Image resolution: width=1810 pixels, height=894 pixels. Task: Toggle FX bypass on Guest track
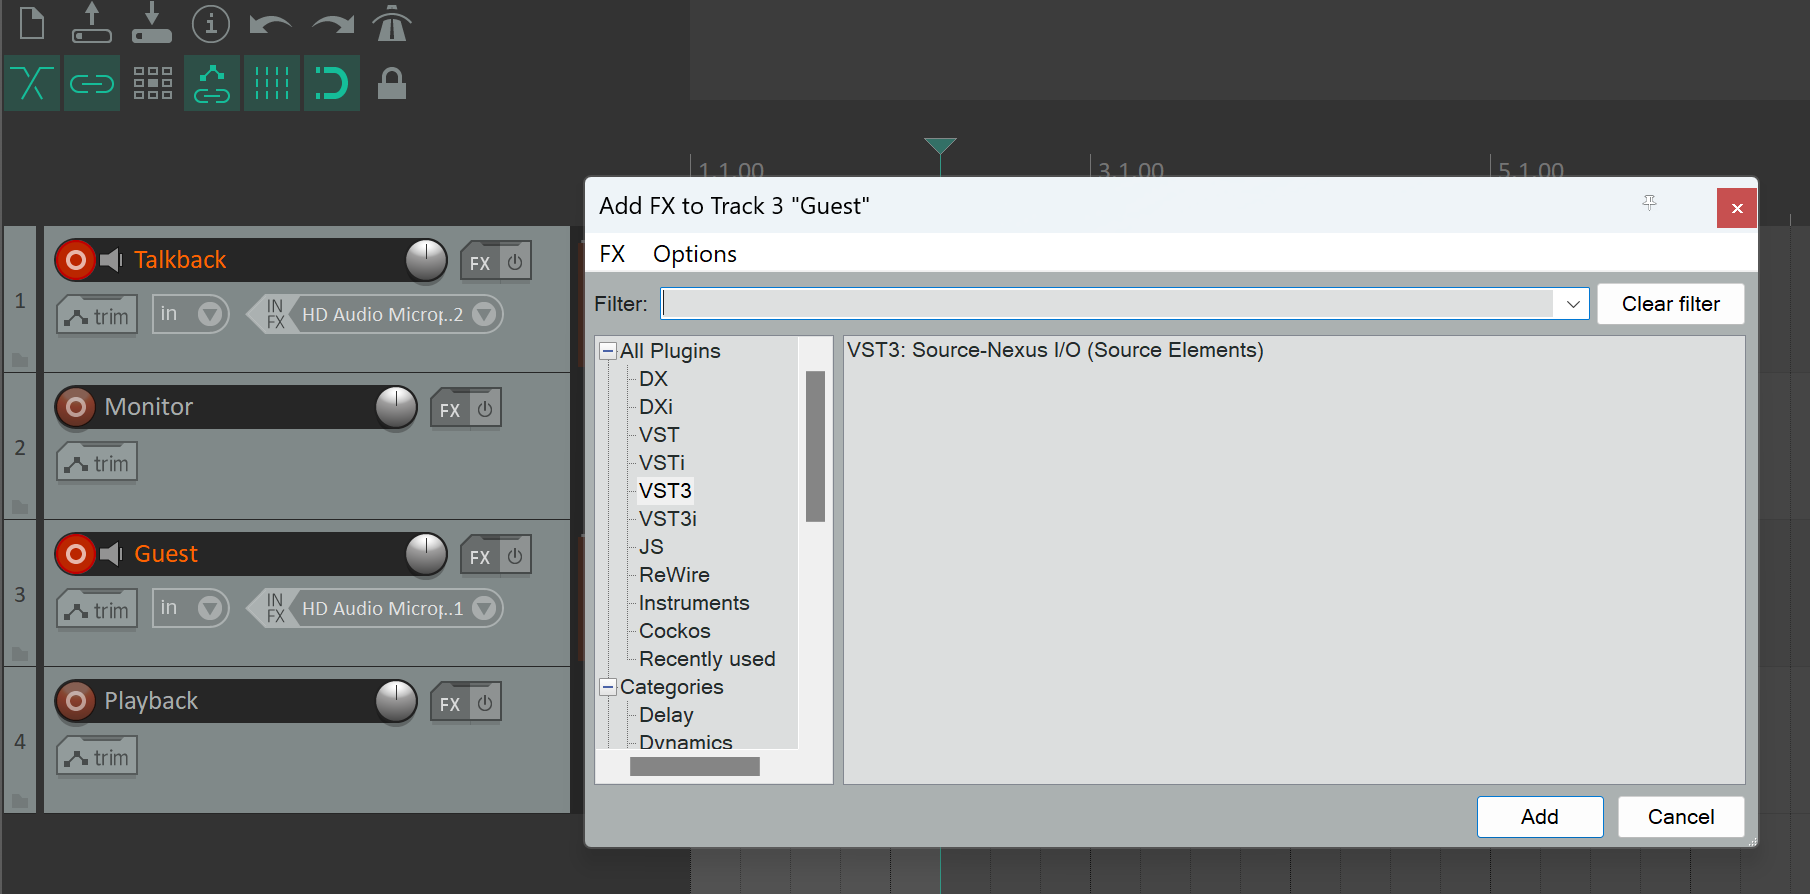pos(515,556)
